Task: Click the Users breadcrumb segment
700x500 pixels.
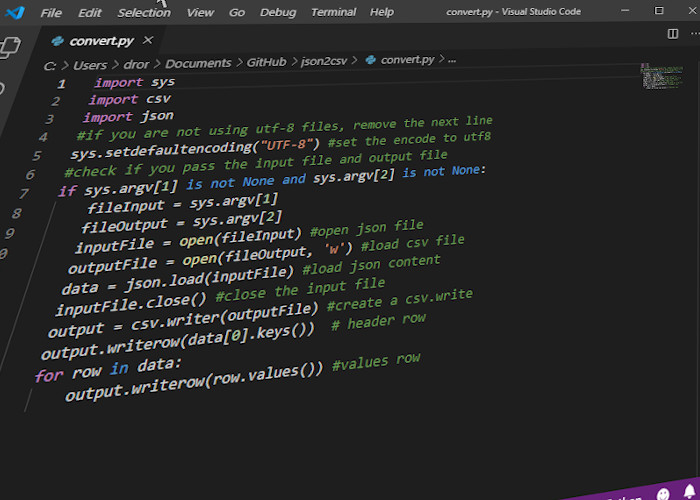Action: click(90, 65)
